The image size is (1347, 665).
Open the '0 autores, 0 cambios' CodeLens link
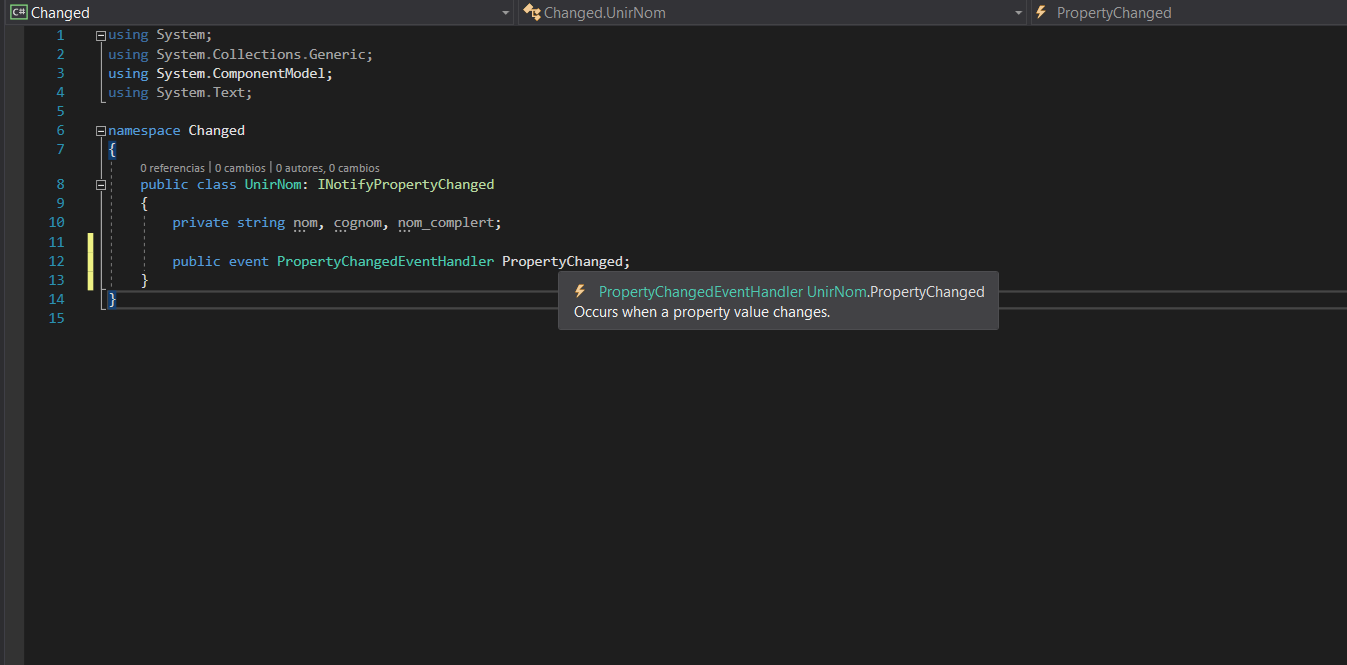[x=327, y=168]
